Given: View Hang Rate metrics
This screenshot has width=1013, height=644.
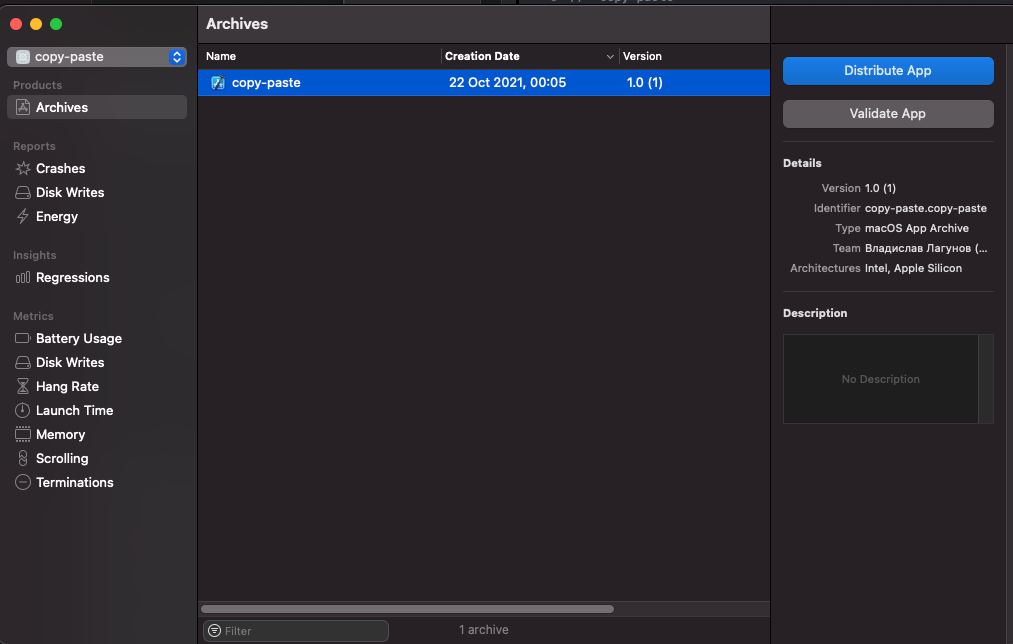Looking at the screenshot, I should tap(67, 386).
